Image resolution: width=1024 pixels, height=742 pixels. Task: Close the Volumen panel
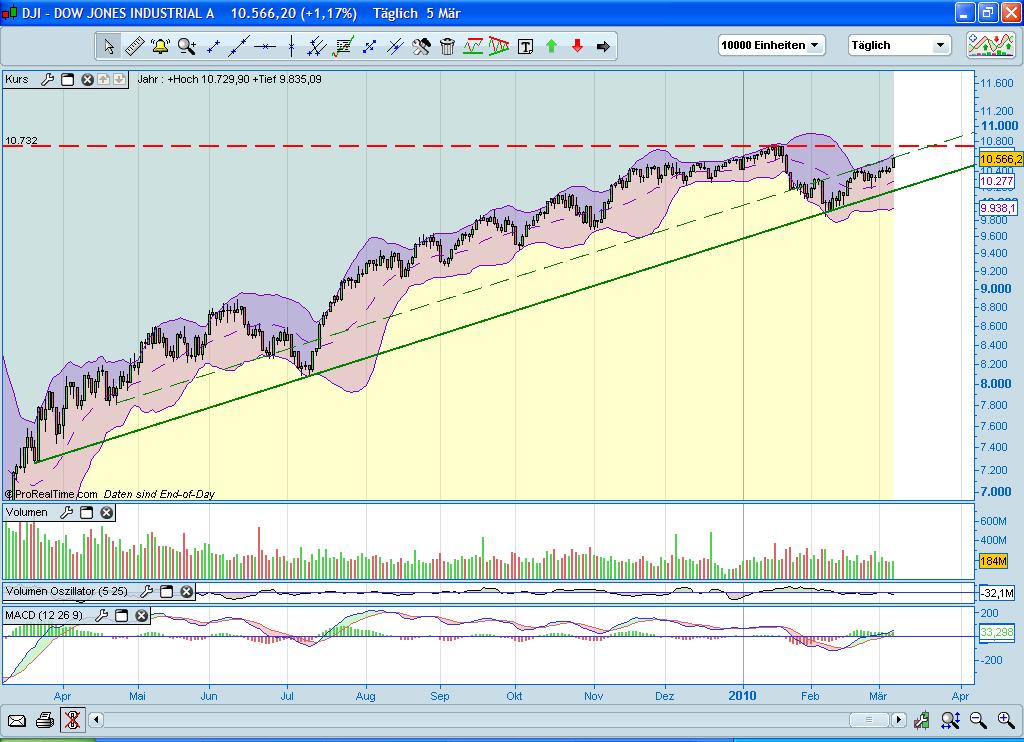(x=106, y=513)
